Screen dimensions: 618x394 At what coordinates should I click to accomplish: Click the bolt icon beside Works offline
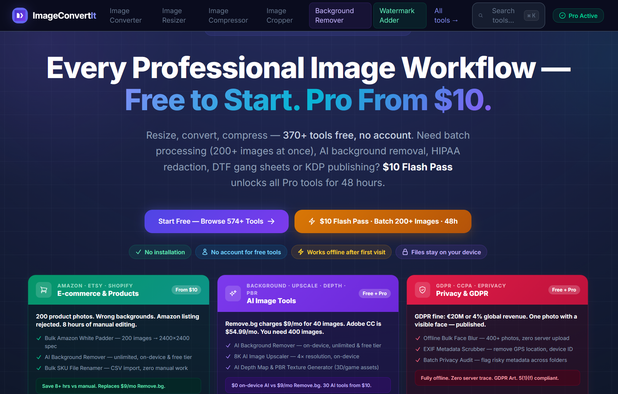click(x=301, y=252)
